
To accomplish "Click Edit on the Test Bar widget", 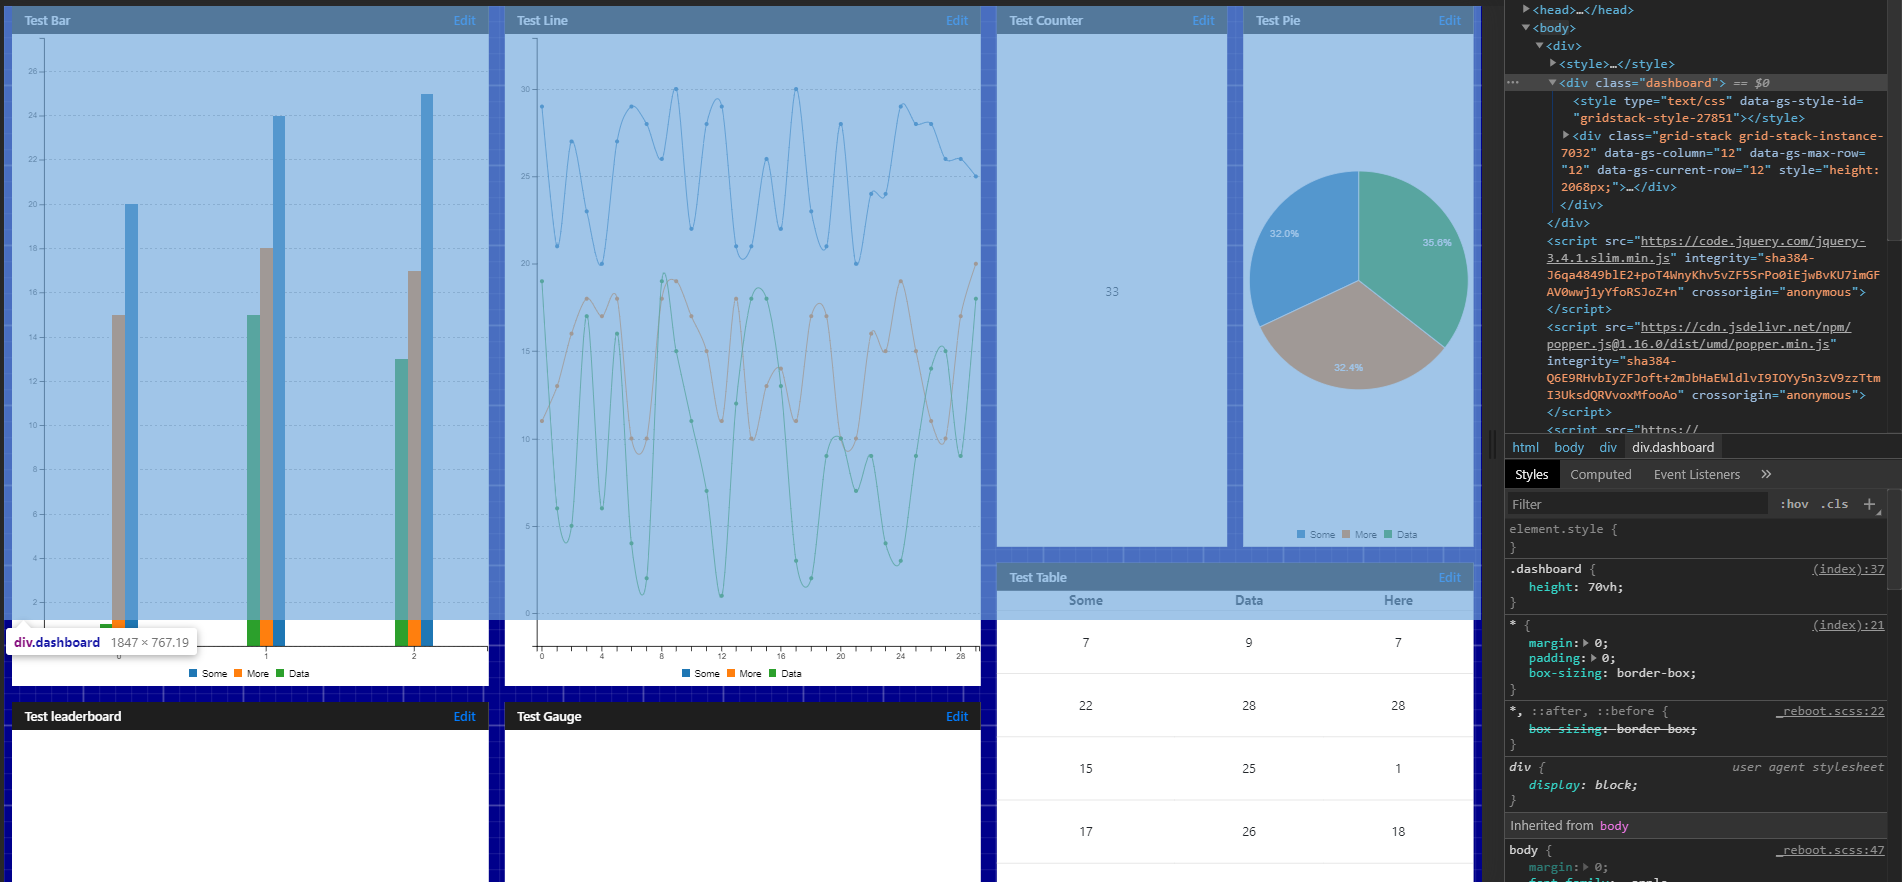I will [x=464, y=20].
